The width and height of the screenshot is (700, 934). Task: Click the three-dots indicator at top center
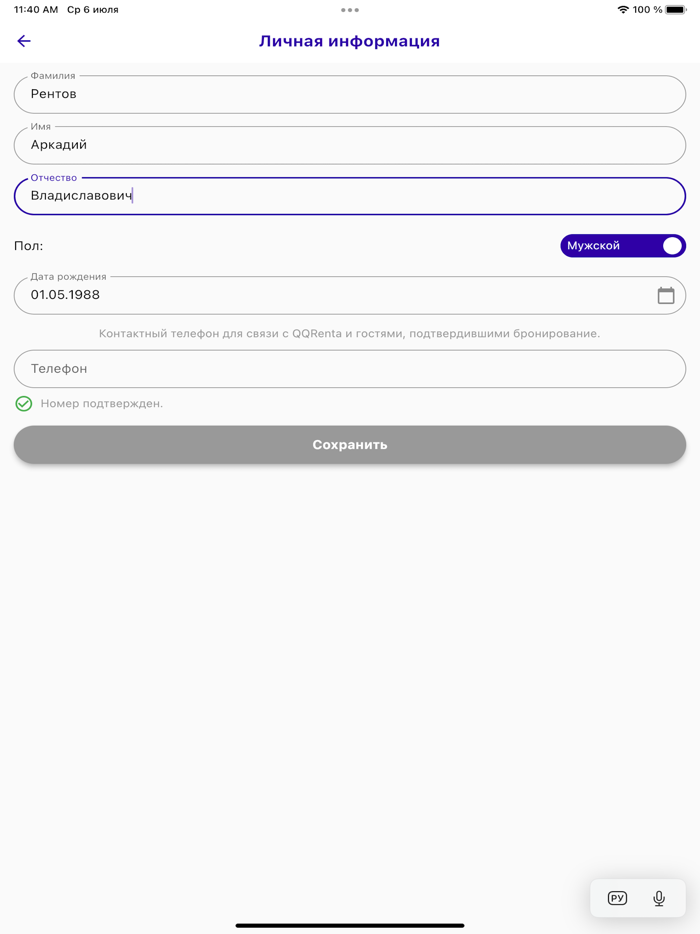click(x=350, y=9)
